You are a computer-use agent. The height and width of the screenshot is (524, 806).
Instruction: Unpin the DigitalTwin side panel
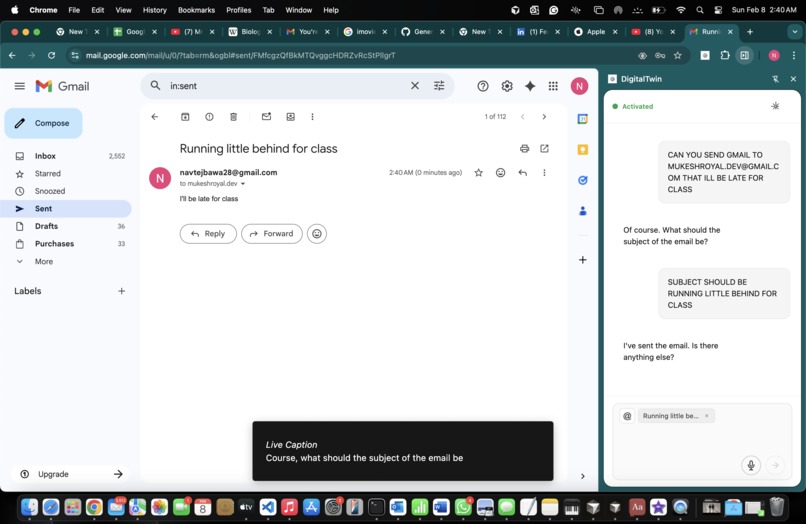[x=775, y=79]
